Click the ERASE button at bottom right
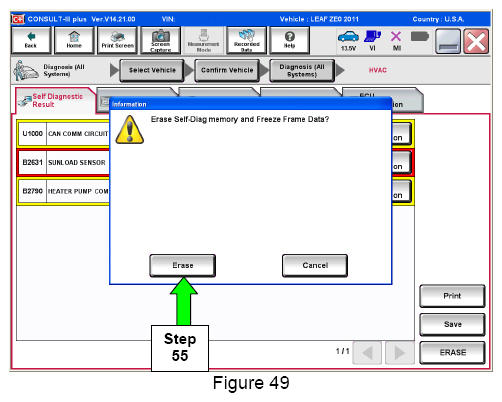This screenshot has height=402, width=502. (x=452, y=353)
